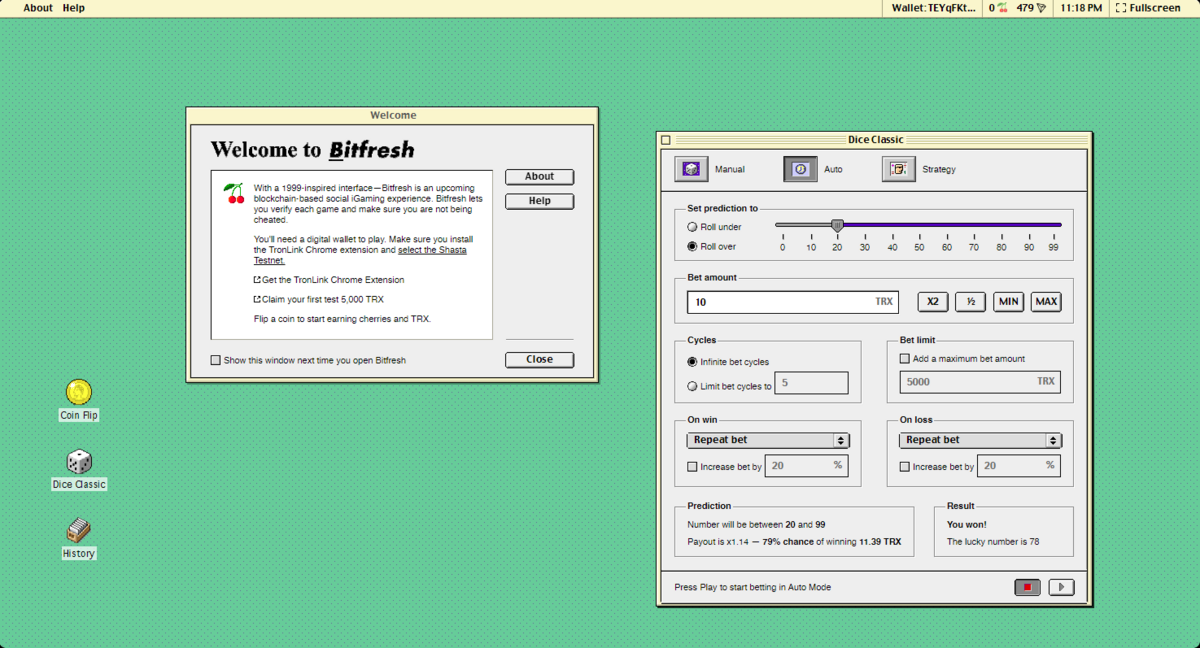Click the About button in Welcome window
This screenshot has height=648, width=1200.
tap(539, 177)
